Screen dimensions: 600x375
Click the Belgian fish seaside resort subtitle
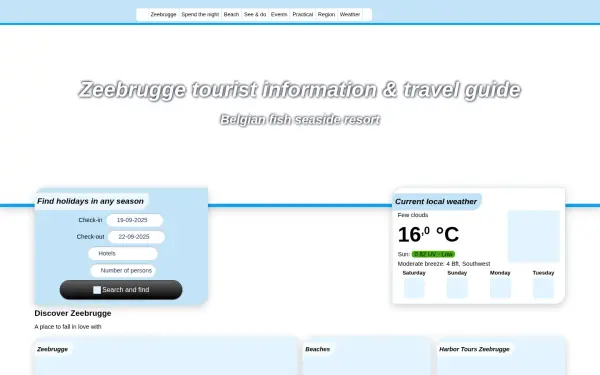(x=300, y=120)
